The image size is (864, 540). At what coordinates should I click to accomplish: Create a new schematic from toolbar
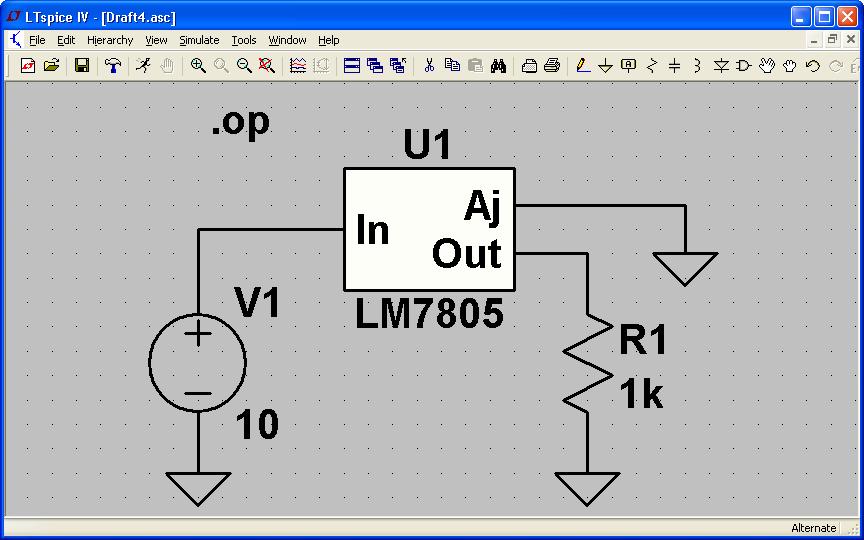[28, 66]
